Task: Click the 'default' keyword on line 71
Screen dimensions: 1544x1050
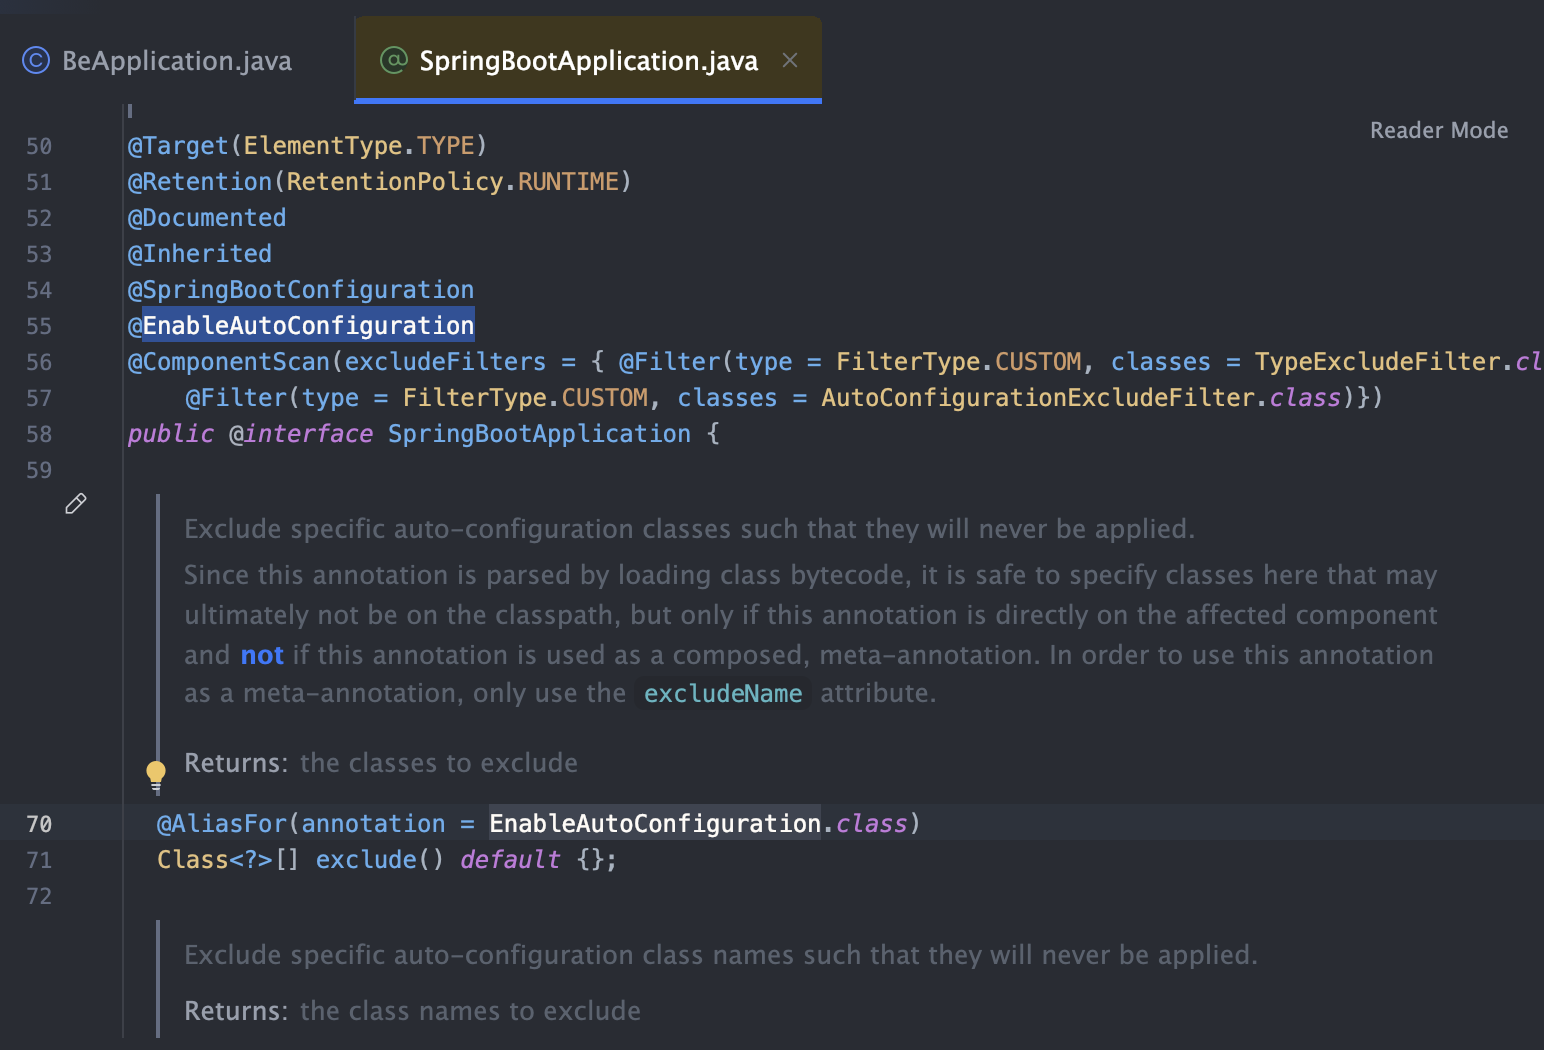Action: pyautogui.click(x=510, y=860)
